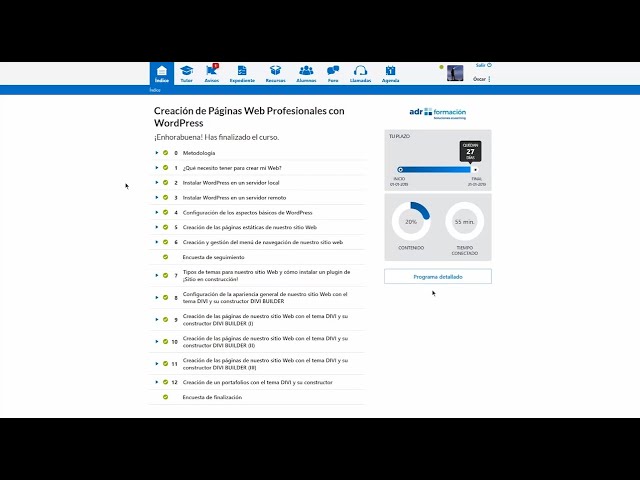Click green check beside Encuesta de finalización
This screenshot has height=480, width=640.
(x=165, y=397)
